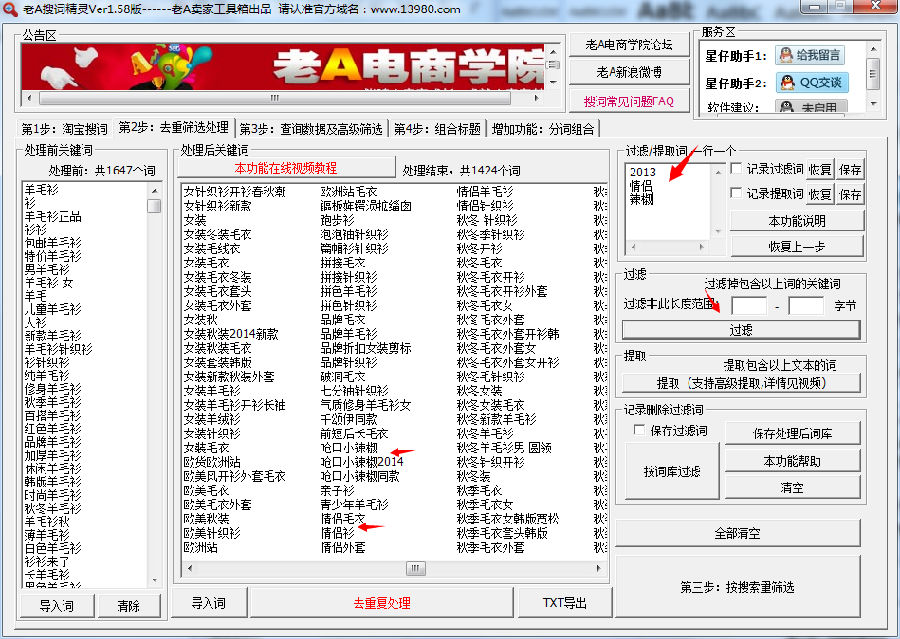
Task: Select 秋冬毛衣外套开衫韩 keyword
Action: 508,334
